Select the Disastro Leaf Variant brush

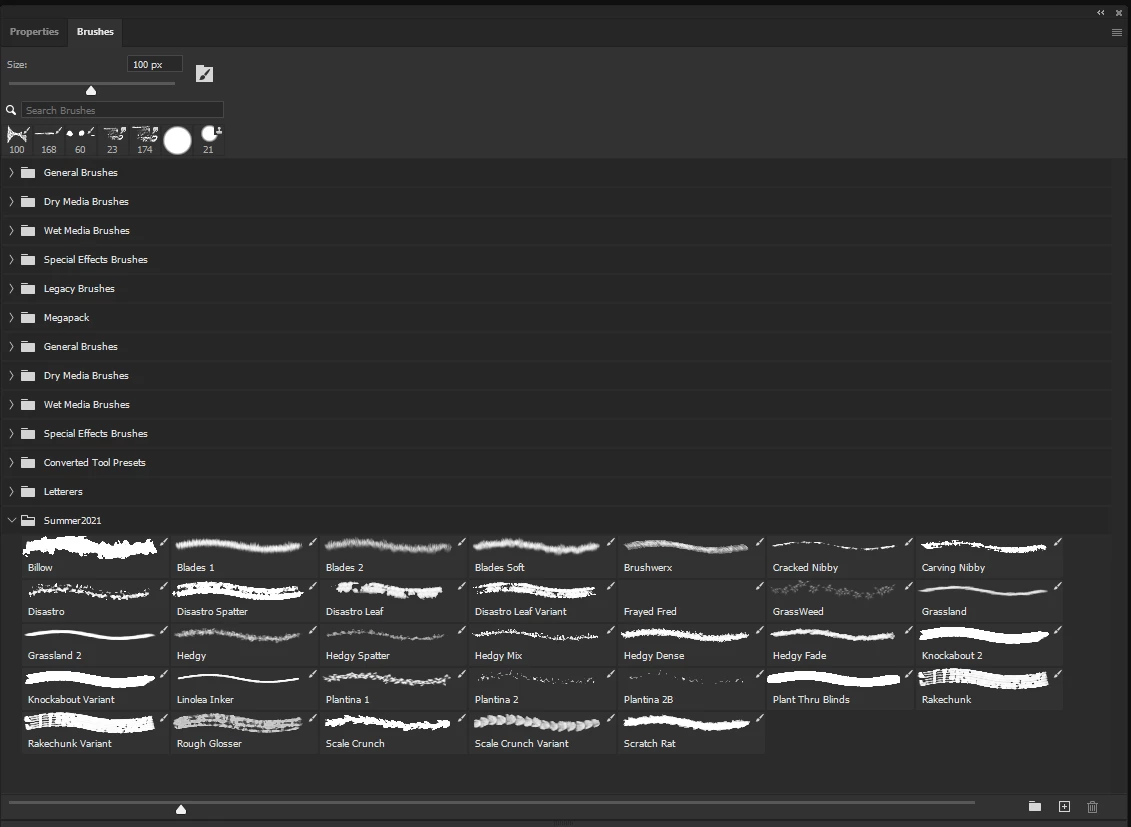542,599
